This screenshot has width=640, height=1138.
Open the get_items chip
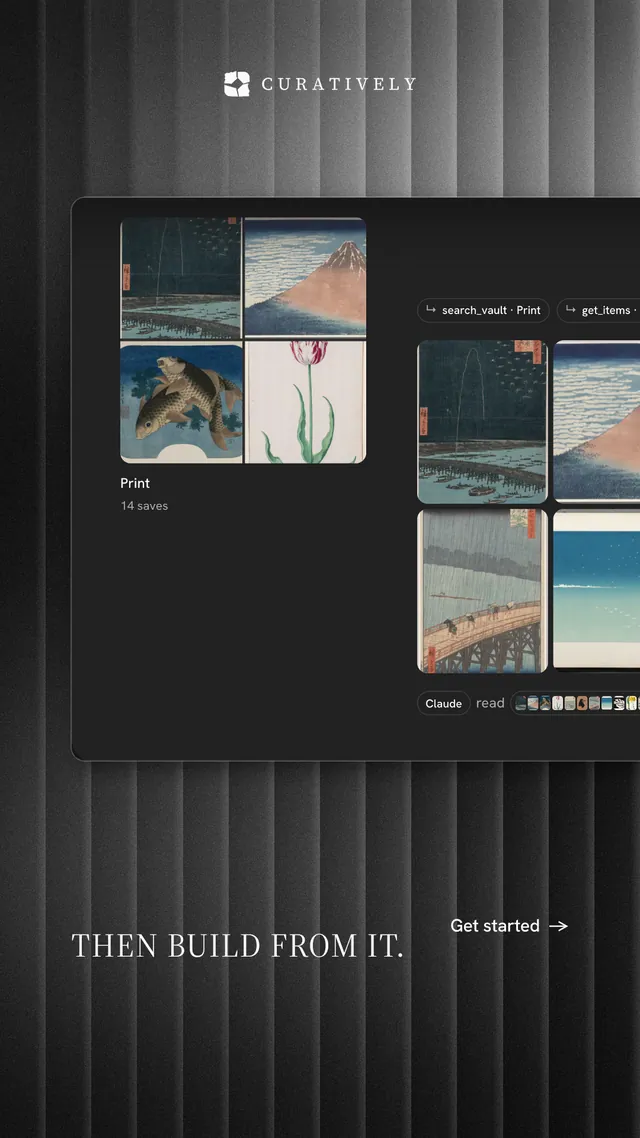pos(599,310)
